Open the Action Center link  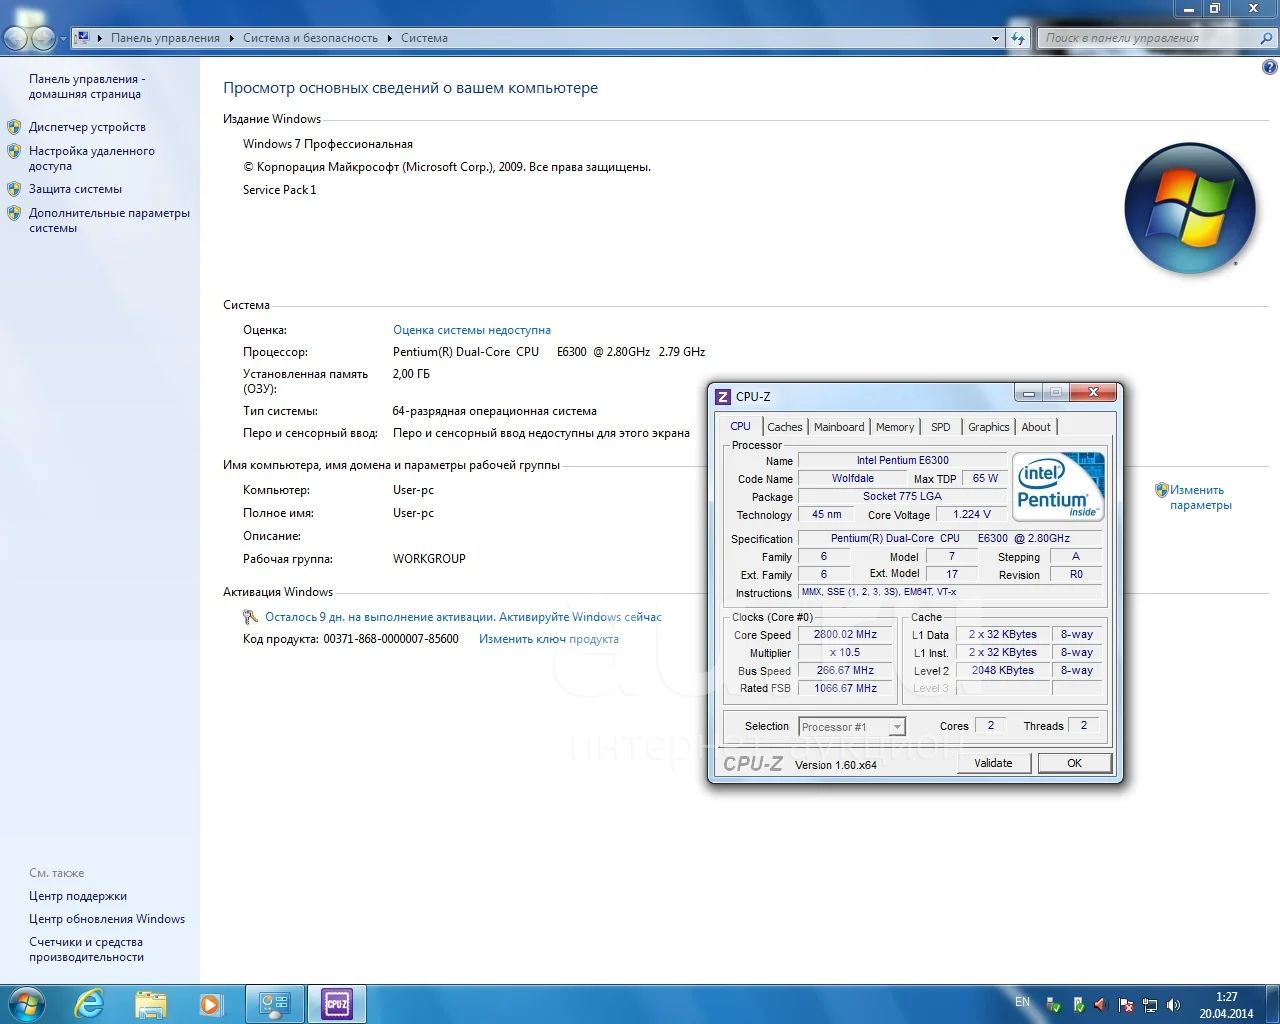click(78, 896)
